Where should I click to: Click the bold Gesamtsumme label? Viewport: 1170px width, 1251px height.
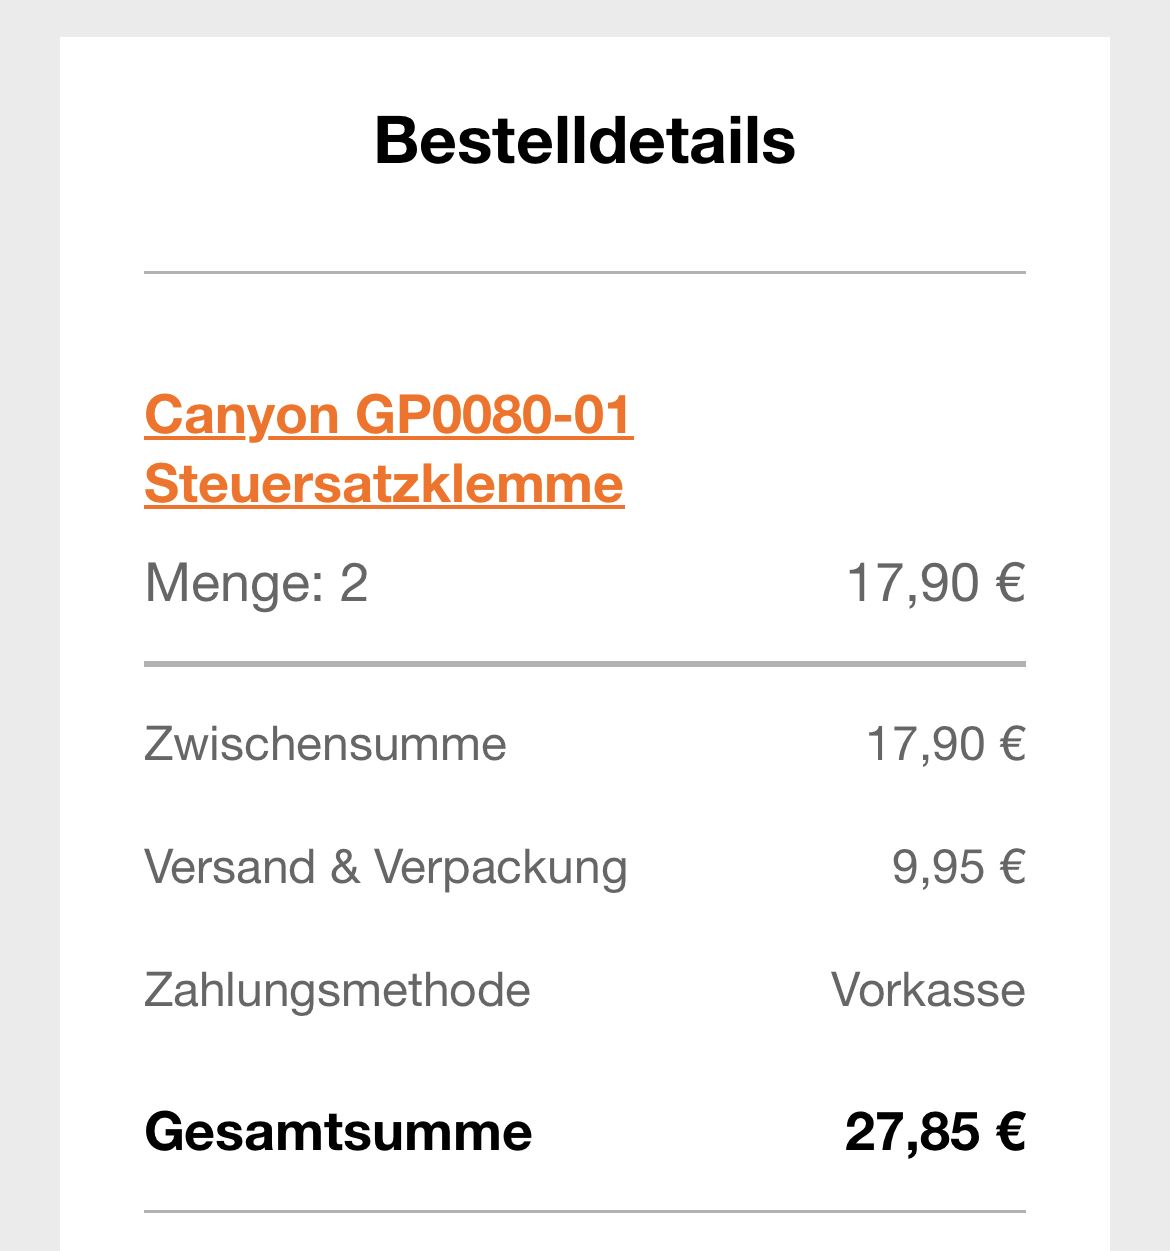coord(338,1132)
